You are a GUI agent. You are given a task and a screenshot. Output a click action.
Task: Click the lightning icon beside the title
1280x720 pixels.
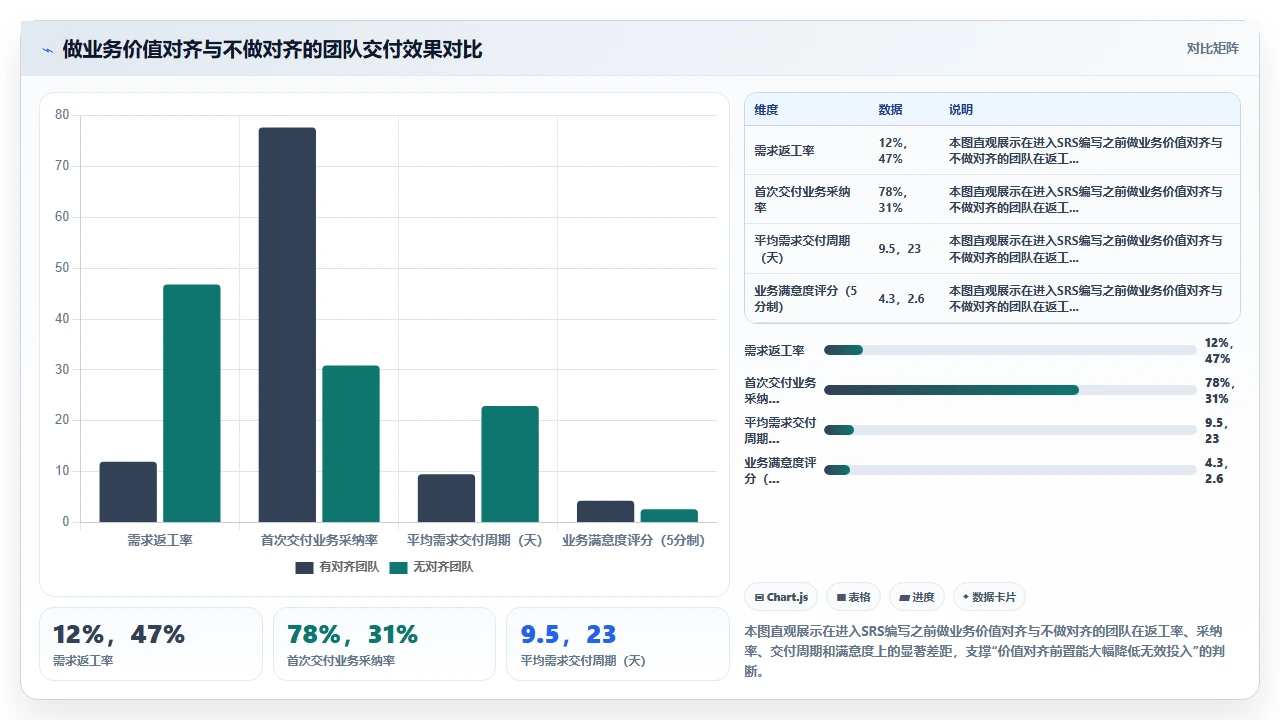click(47, 50)
